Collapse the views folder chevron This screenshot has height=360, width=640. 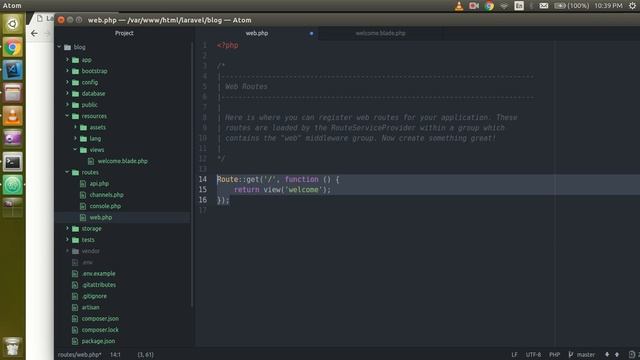click(x=76, y=150)
